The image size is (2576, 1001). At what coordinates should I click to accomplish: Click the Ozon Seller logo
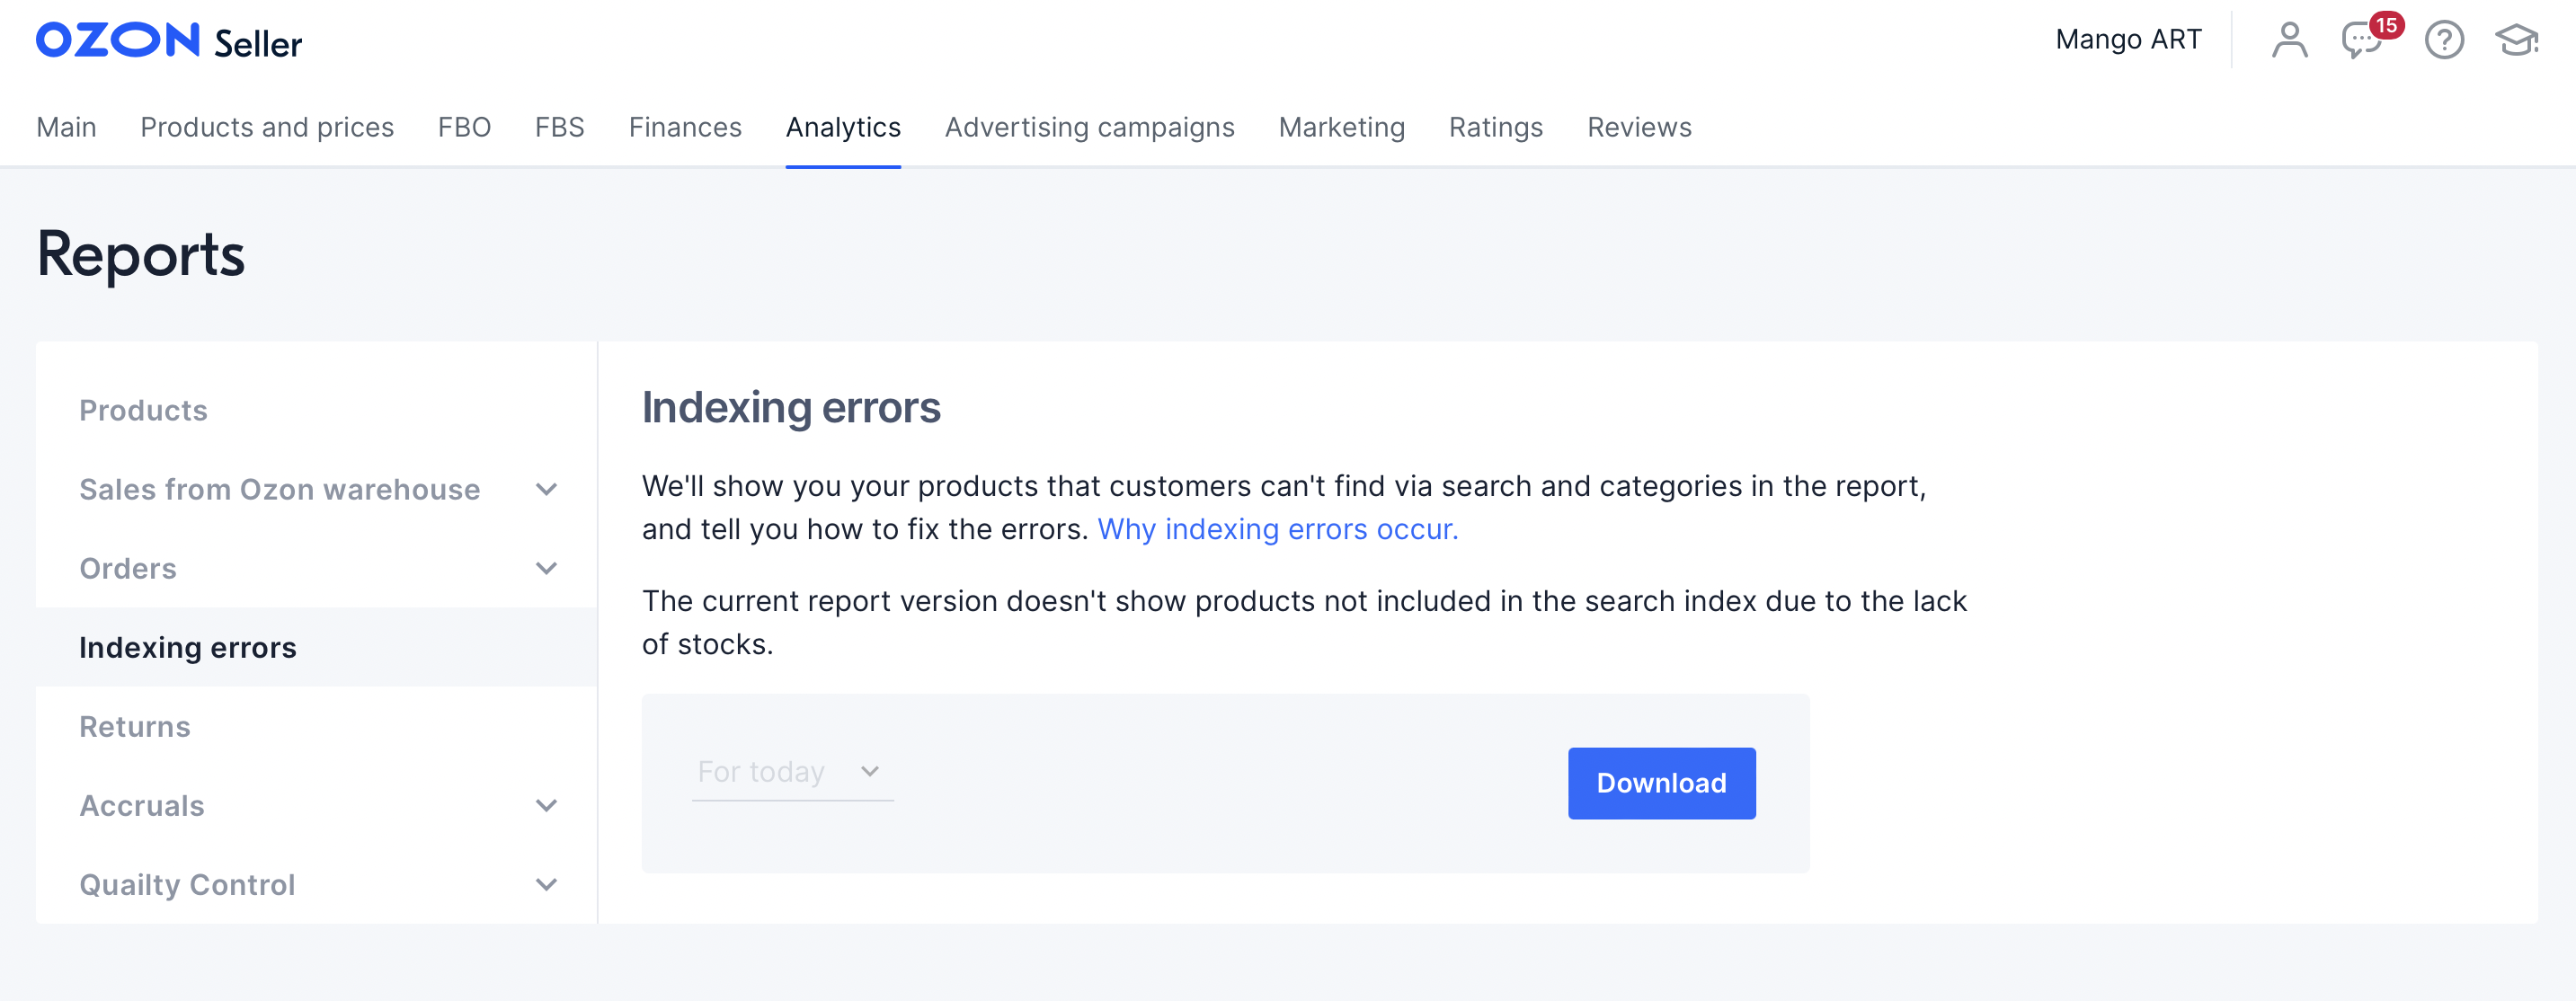pos(169,41)
